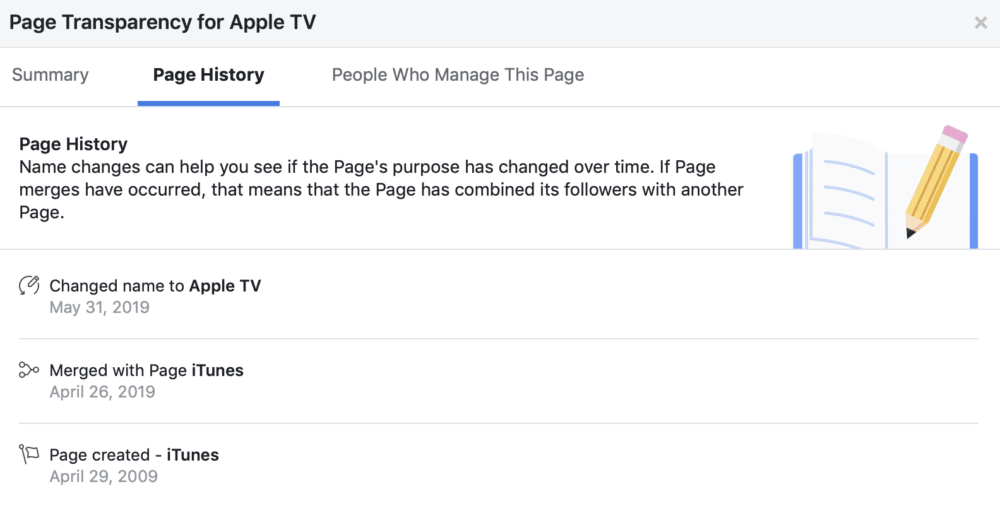Select the Page History tab
Screen dimensions: 1000x506
tap(209, 75)
